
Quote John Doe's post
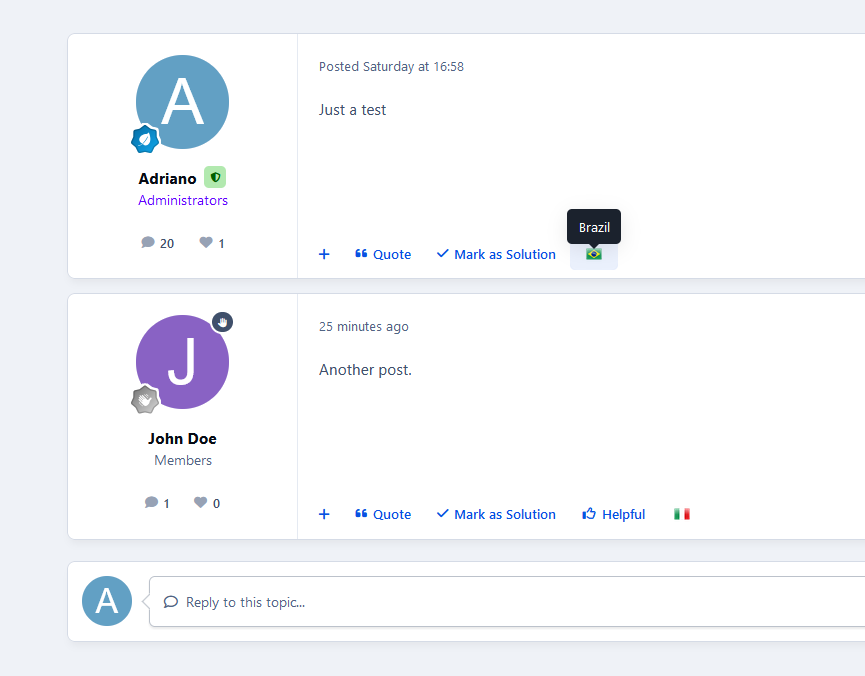(x=383, y=514)
